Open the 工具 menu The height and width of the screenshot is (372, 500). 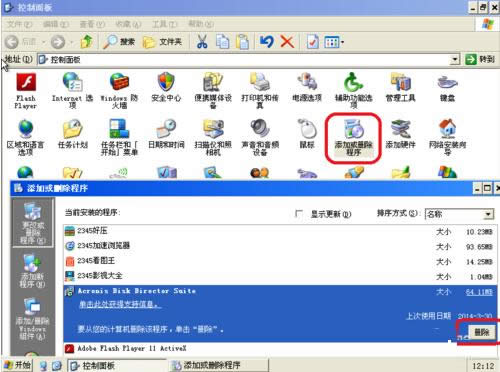165,24
